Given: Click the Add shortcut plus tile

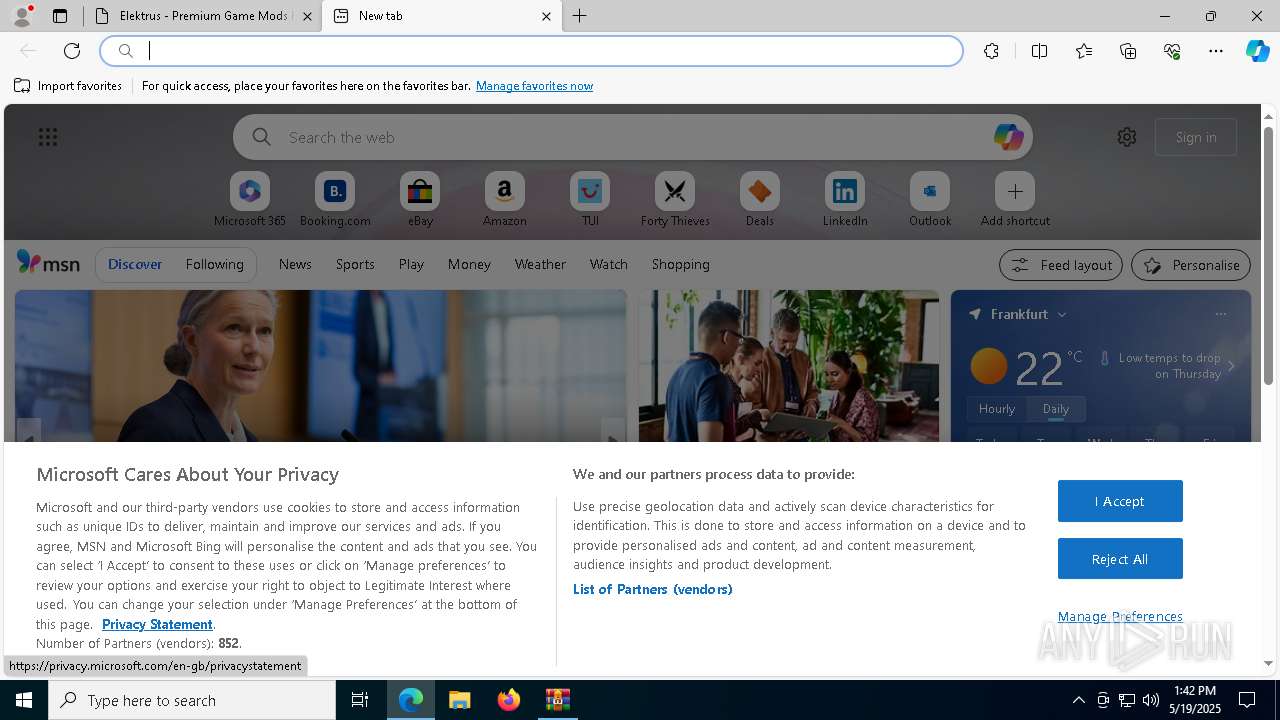Looking at the screenshot, I should tap(1015, 199).
